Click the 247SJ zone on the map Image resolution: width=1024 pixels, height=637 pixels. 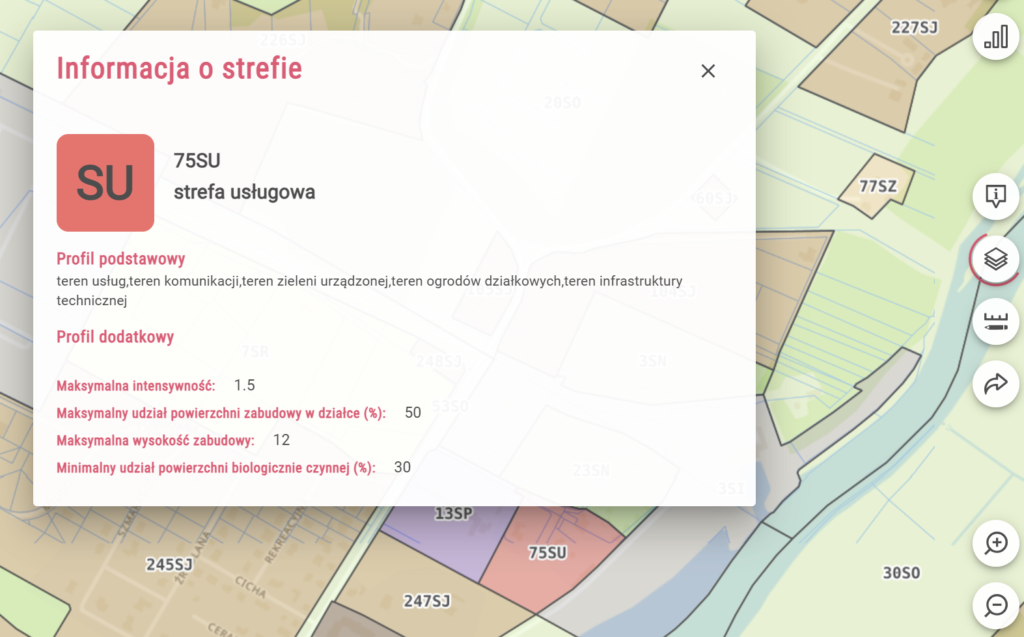(x=426, y=601)
